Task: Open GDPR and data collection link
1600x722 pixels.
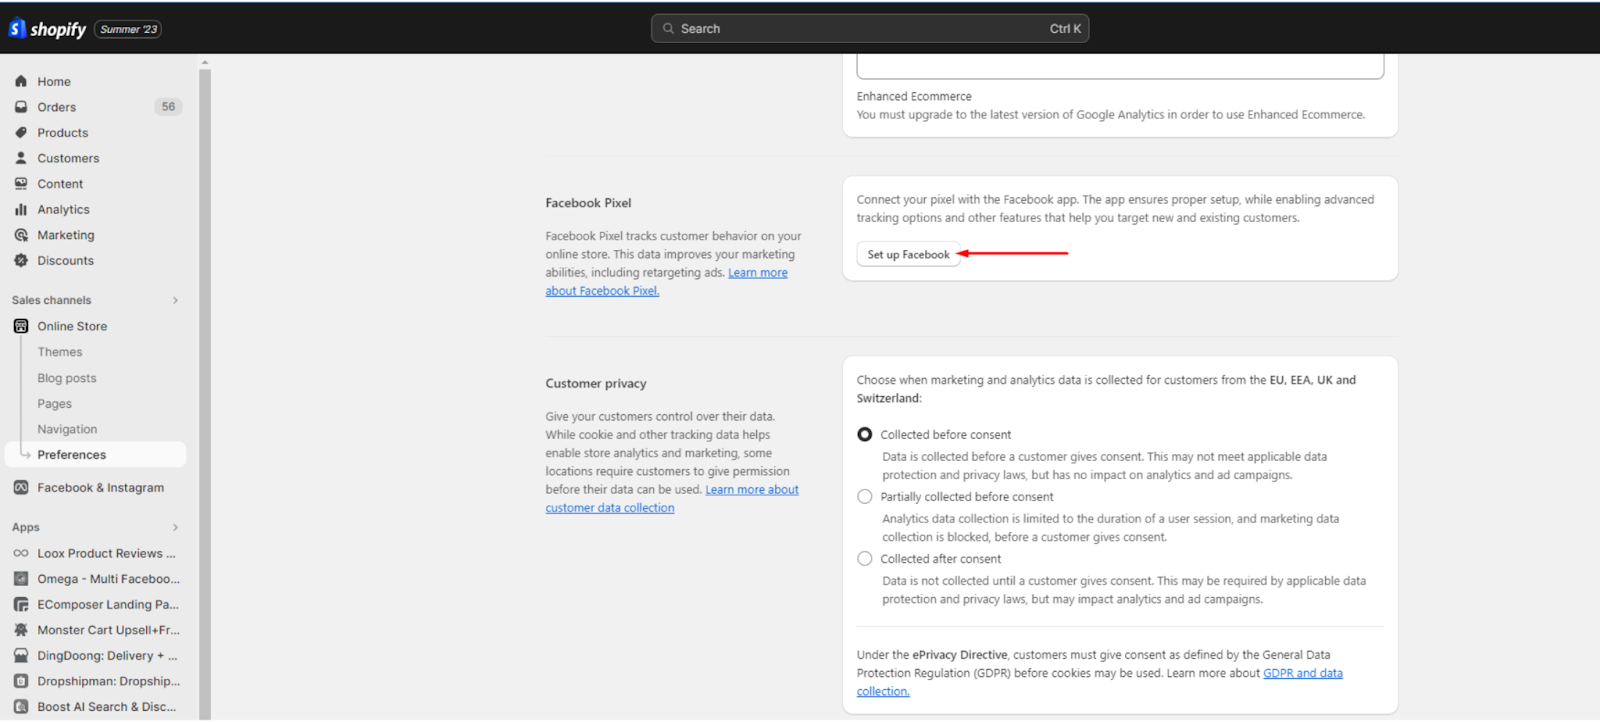Action: pos(1100,682)
